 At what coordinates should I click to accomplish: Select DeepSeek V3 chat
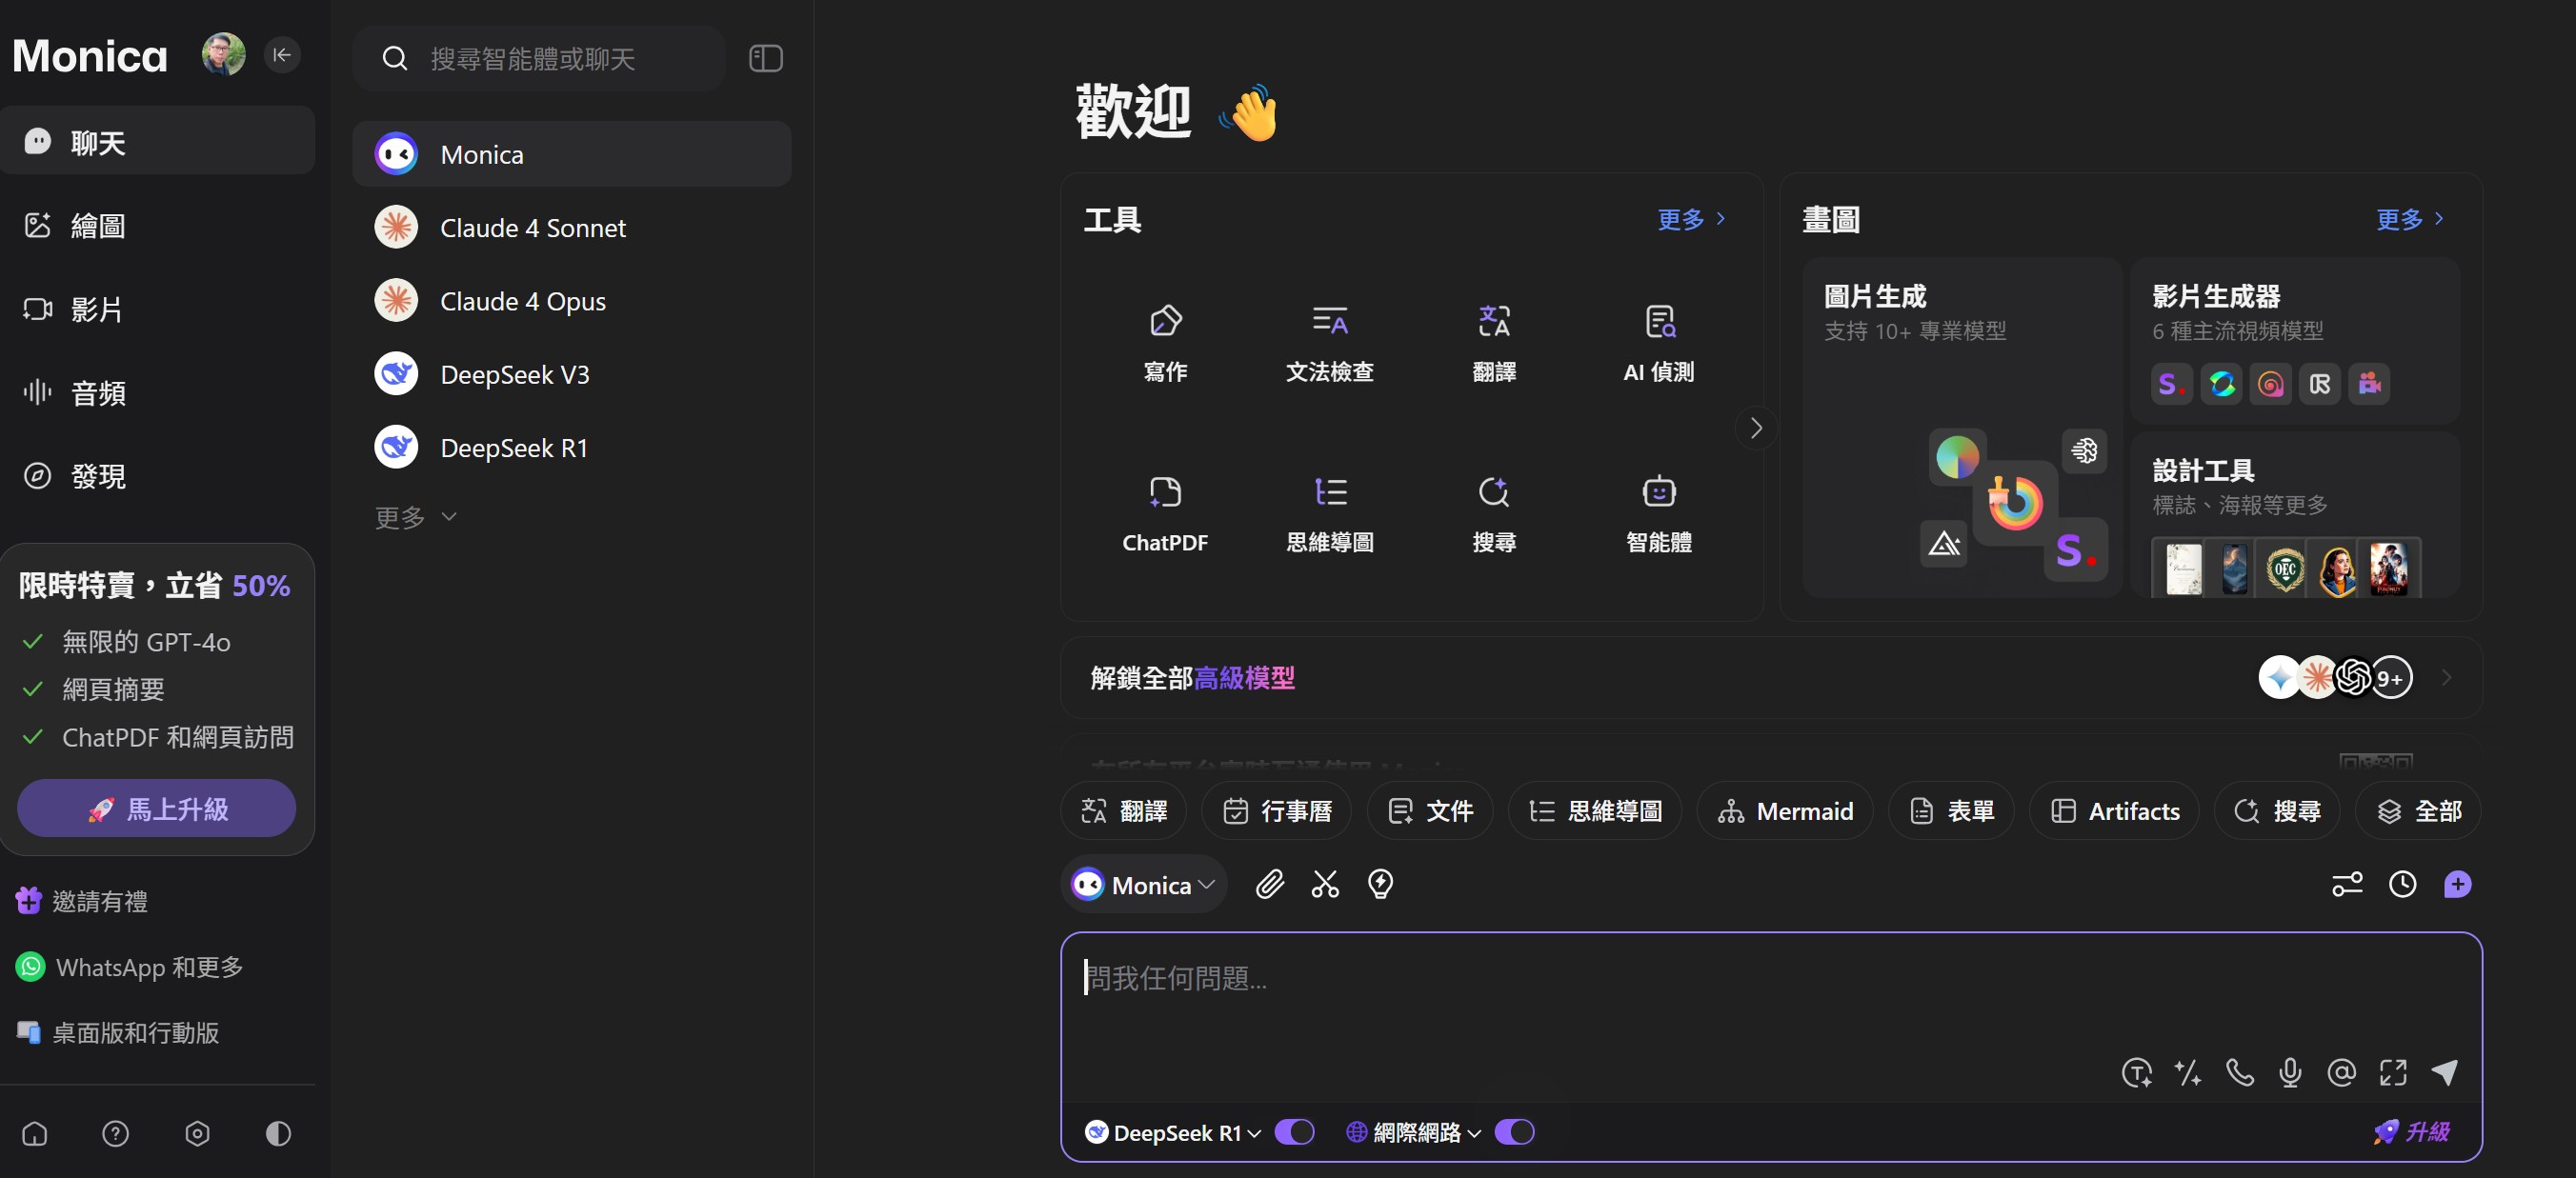coord(572,374)
